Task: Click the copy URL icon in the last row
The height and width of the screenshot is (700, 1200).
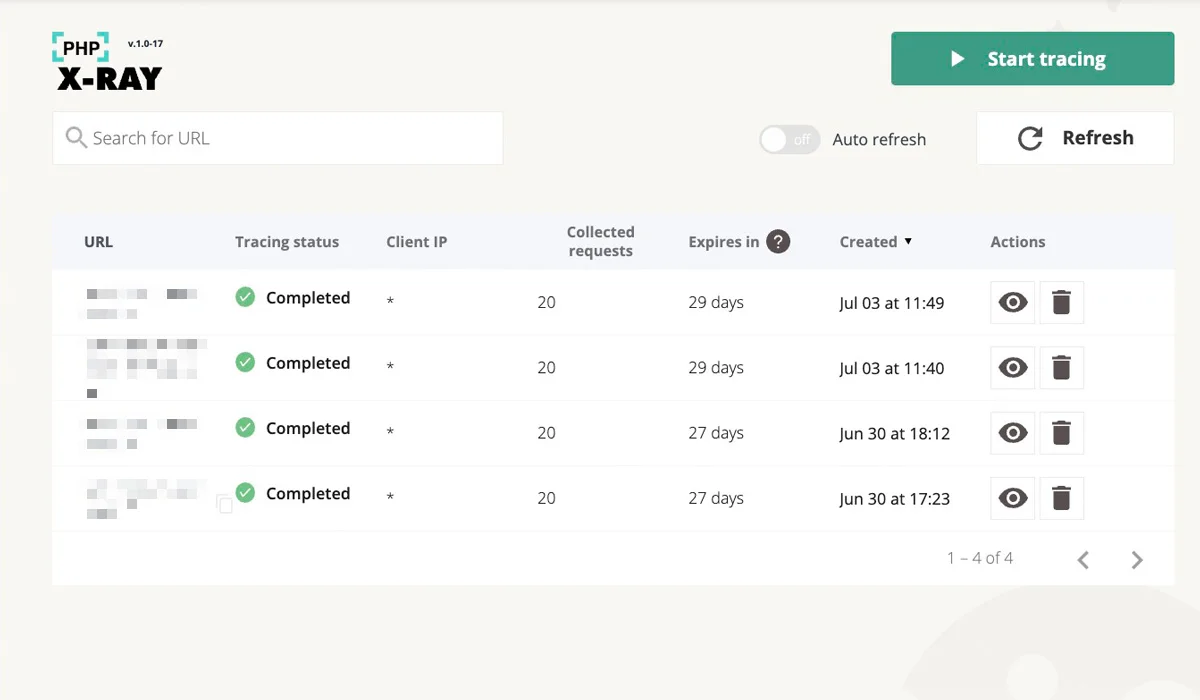Action: tap(225, 505)
